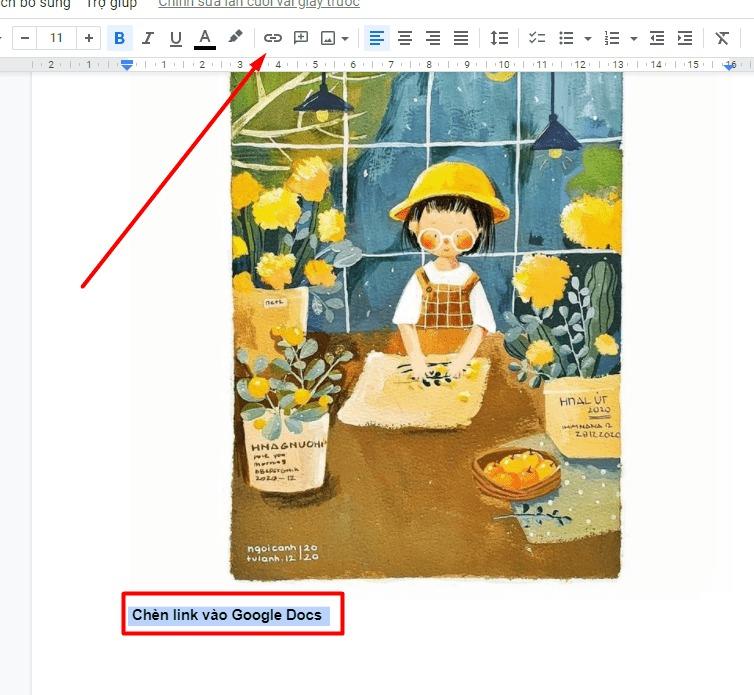Click the insert link icon

click(x=273, y=38)
